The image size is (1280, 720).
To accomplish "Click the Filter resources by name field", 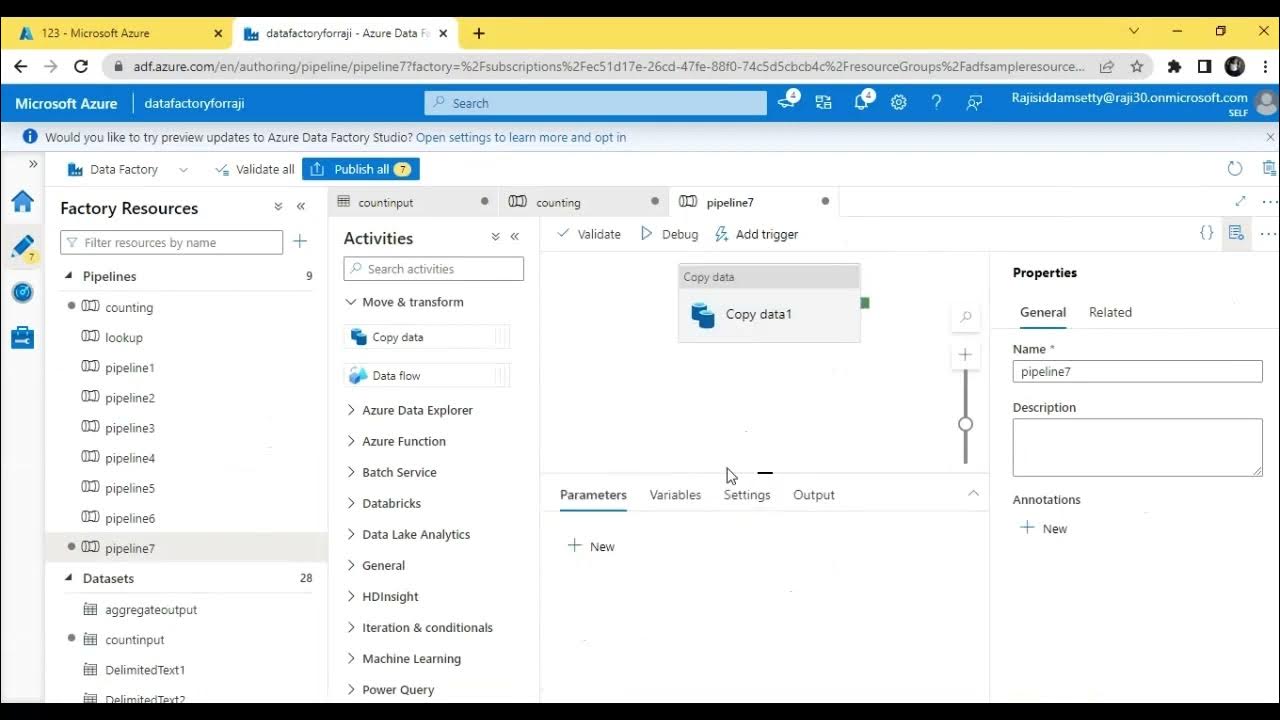I will (x=172, y=242).
